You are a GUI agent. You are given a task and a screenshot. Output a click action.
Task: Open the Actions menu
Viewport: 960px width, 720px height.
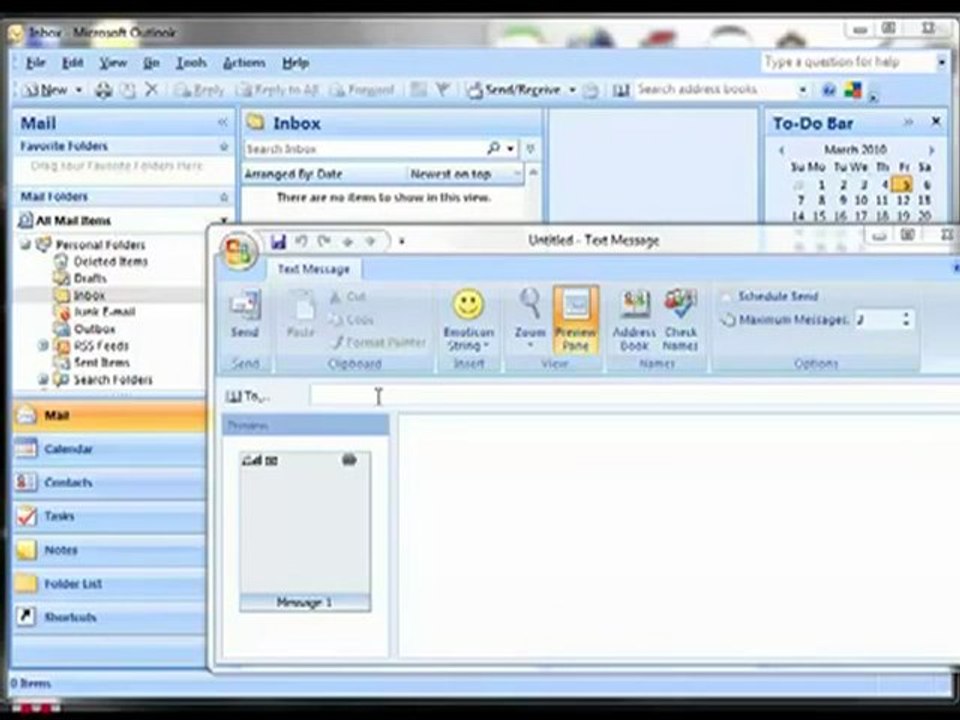point(244,62)
